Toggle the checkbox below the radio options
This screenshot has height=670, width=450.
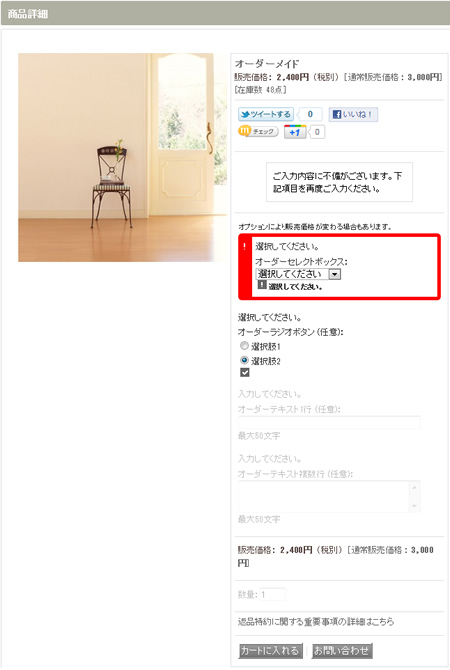click(x=244, y=373)
